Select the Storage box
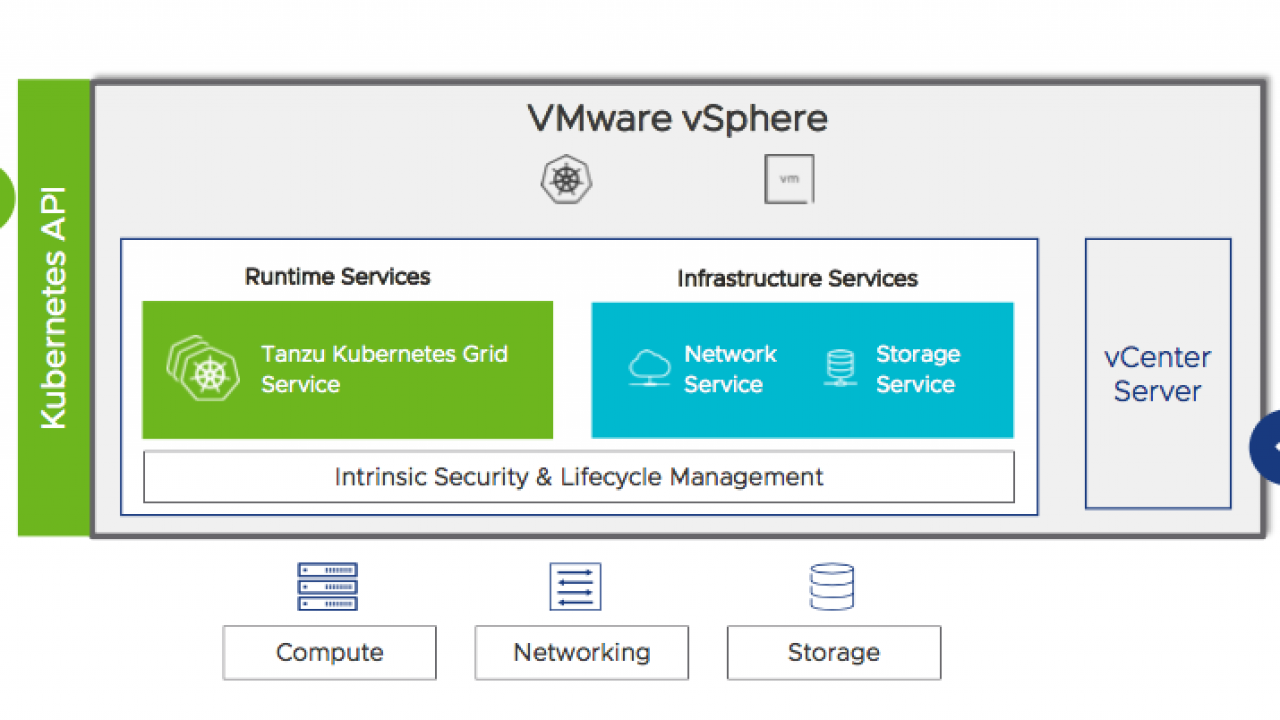 [834, 653]
